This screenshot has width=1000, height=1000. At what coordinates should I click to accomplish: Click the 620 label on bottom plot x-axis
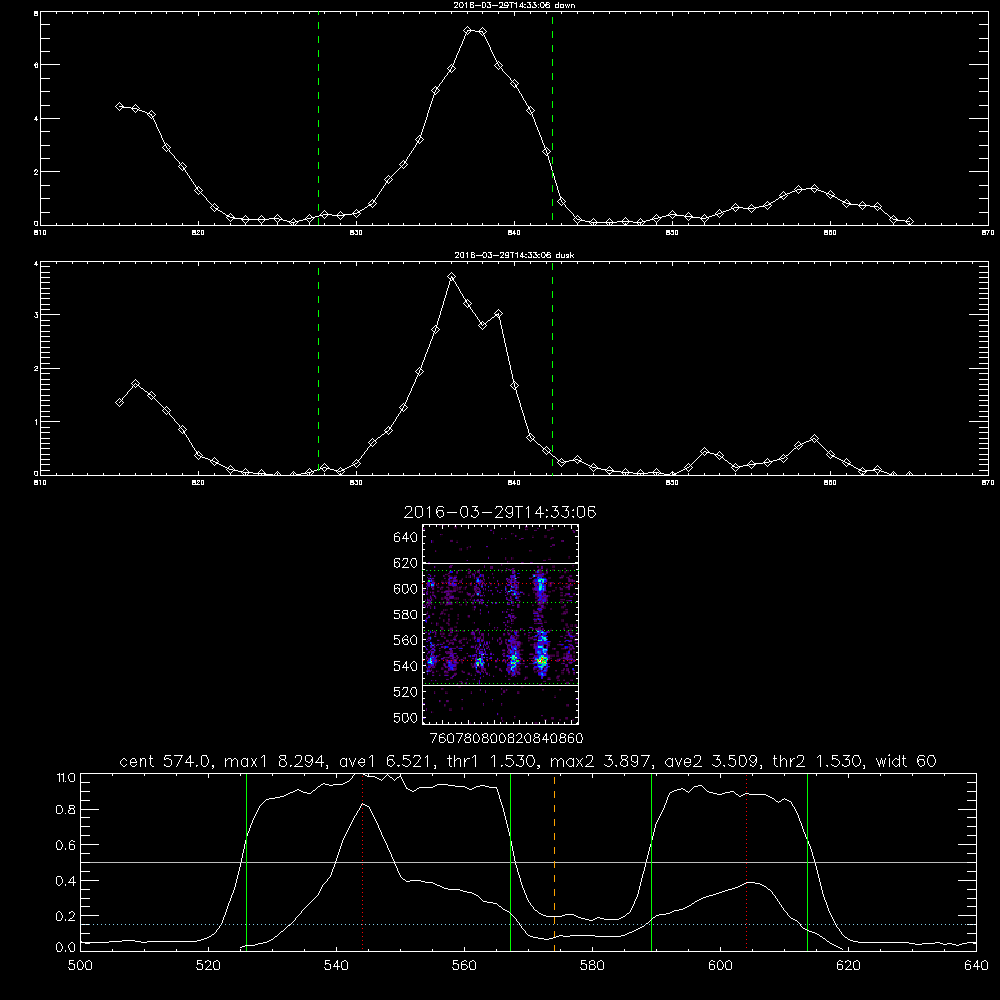[x=848, y=966]
